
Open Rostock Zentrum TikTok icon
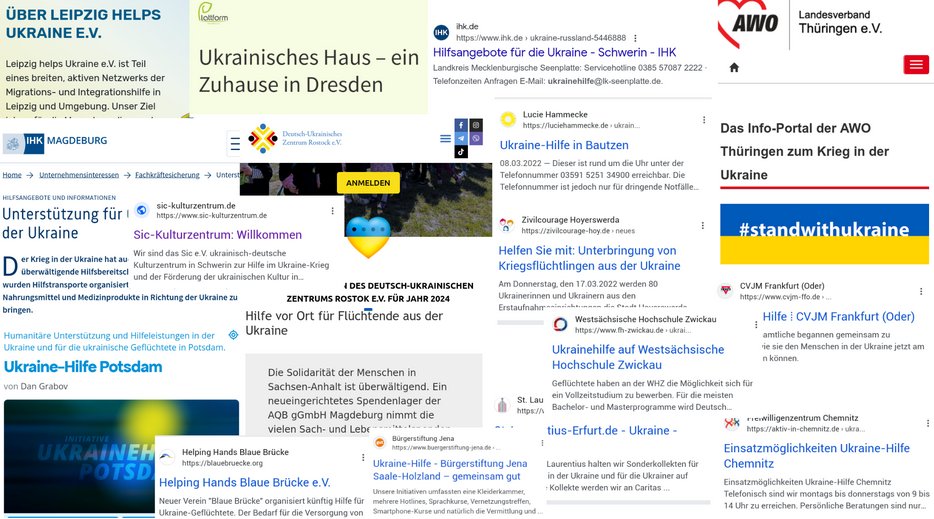click(x=461, y=152)
